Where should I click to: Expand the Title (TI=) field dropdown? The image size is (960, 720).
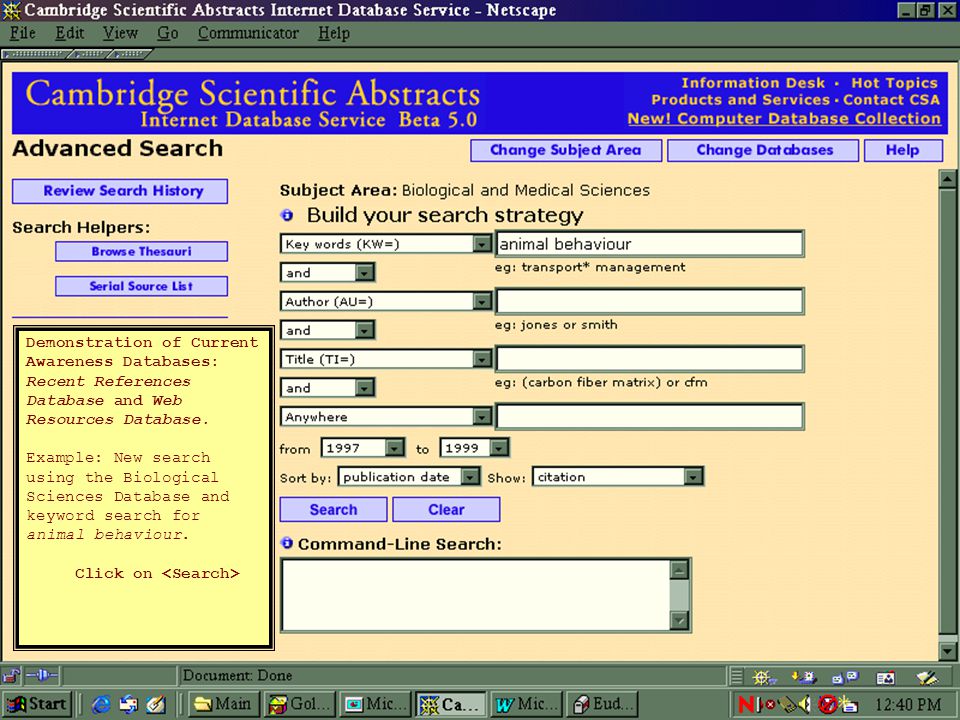click(482, 359)
